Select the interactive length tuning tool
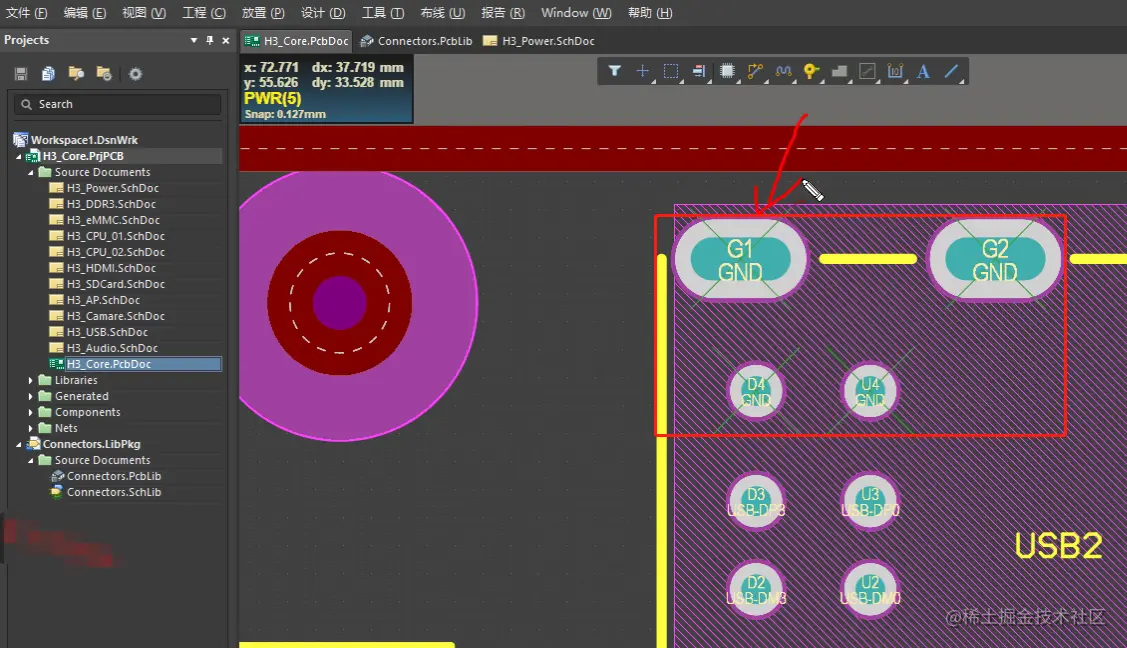This screenshot has height=648, width=1127. [x=783, y=71]
